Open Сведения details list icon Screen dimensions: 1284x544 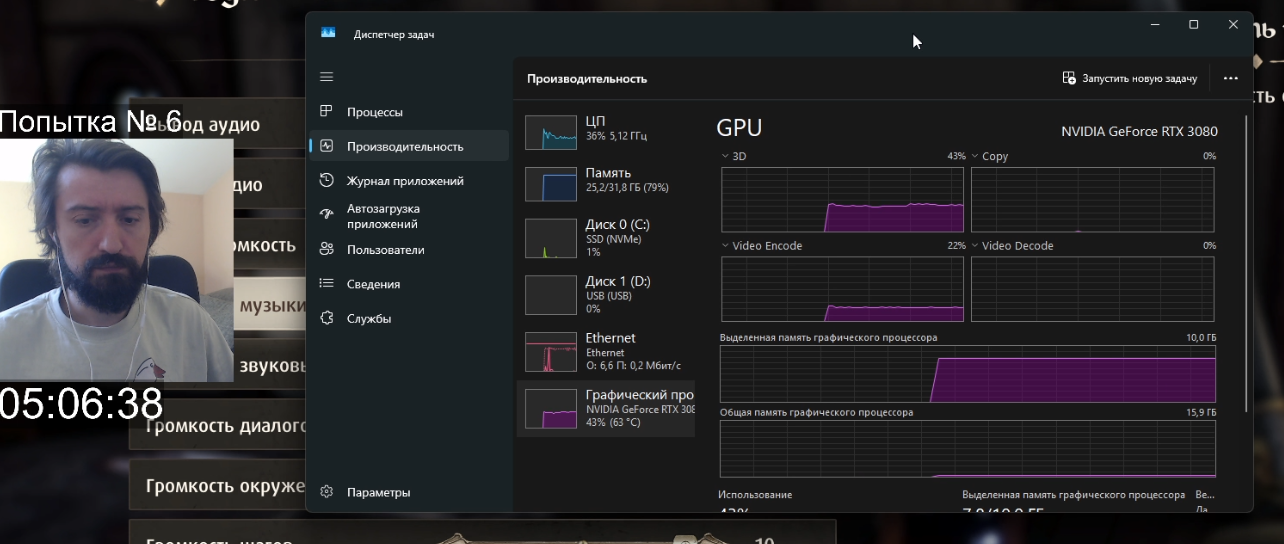[326, 284]
